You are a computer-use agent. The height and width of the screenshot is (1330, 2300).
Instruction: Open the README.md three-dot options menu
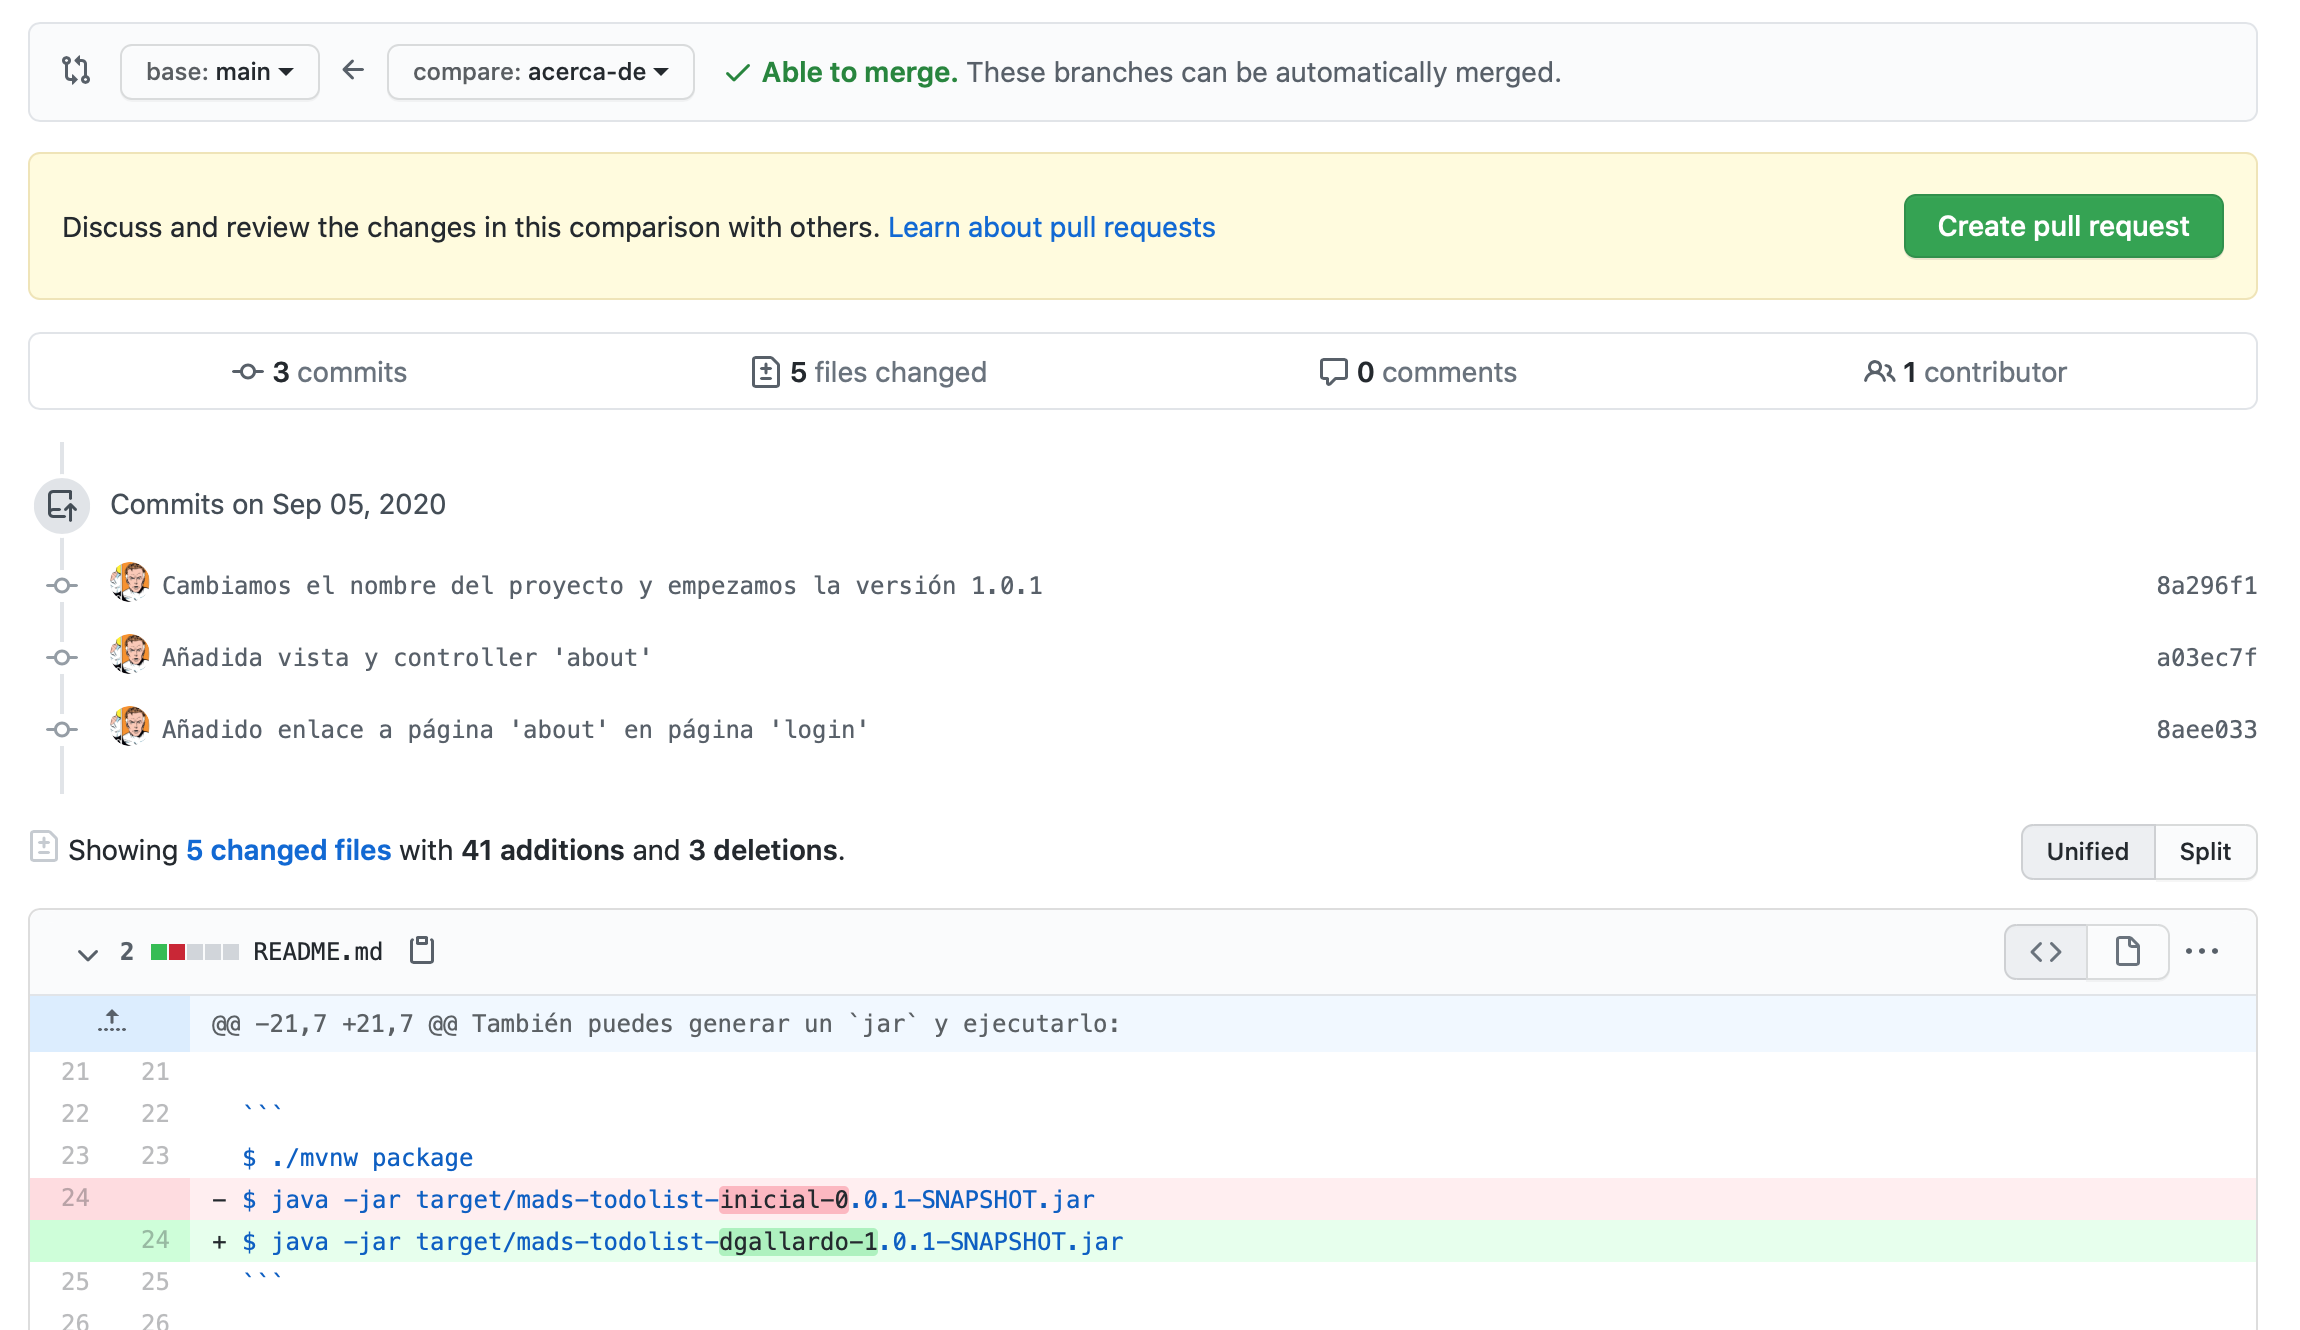2202,952
